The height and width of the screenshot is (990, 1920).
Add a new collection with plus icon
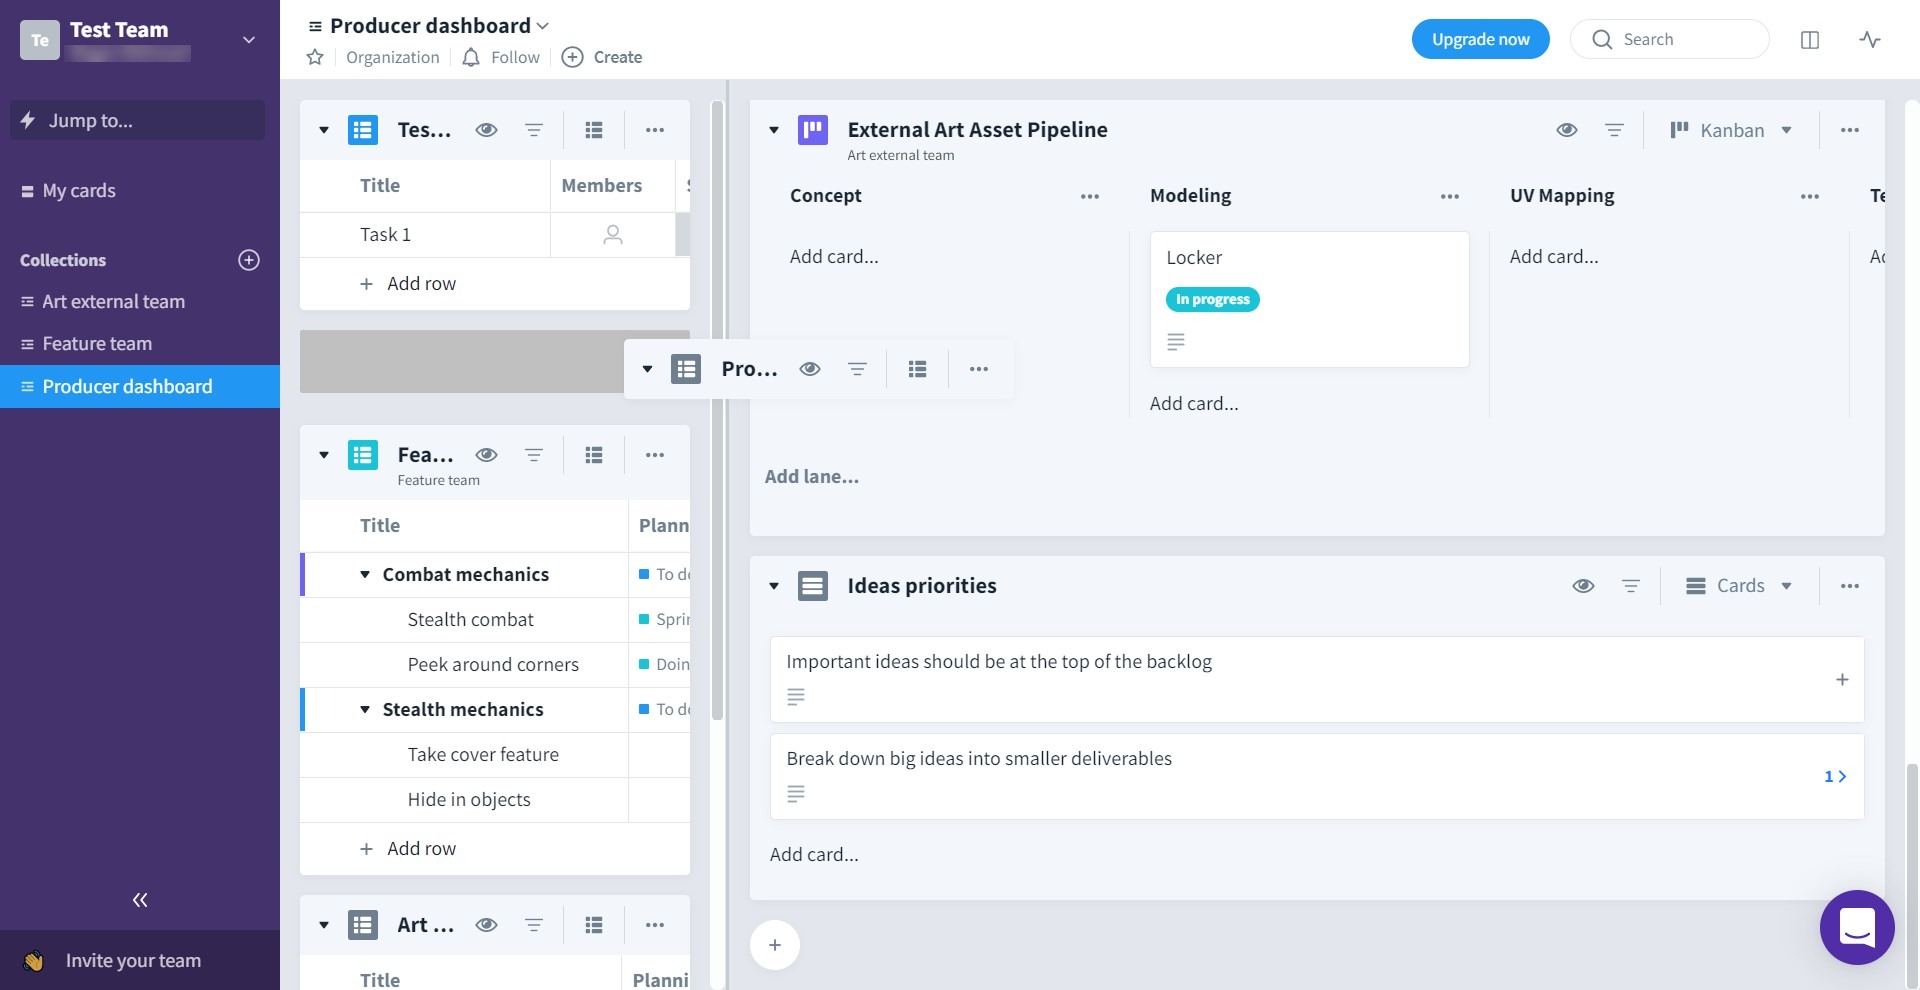point(249,260)
